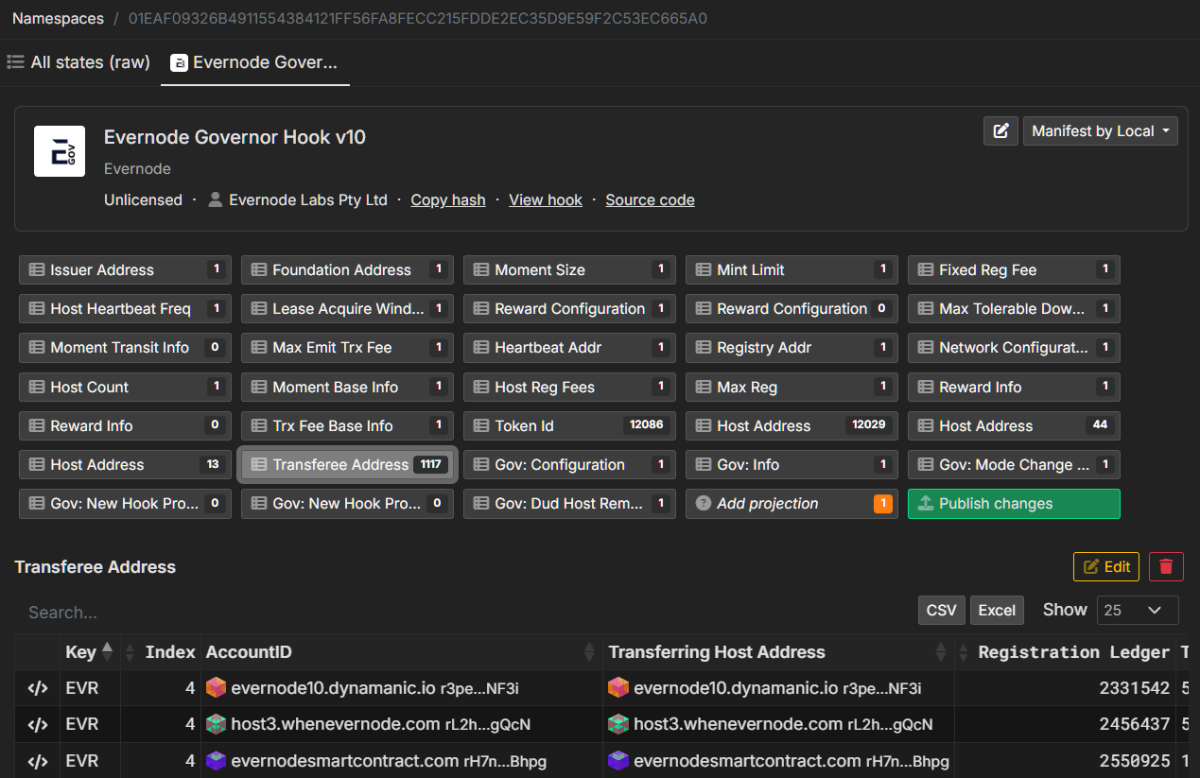Viewport: 1200px width, 778px height.
Task: Click the 'a' badge icon on the Evernode Gover tab
Action: point(179,62)
